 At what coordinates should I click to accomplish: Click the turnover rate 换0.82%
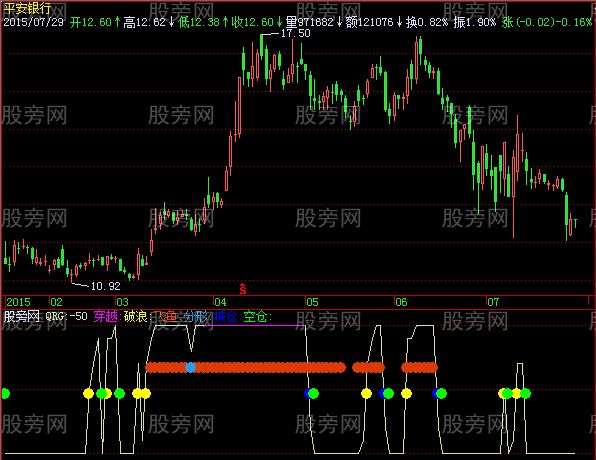pos(427,22)
